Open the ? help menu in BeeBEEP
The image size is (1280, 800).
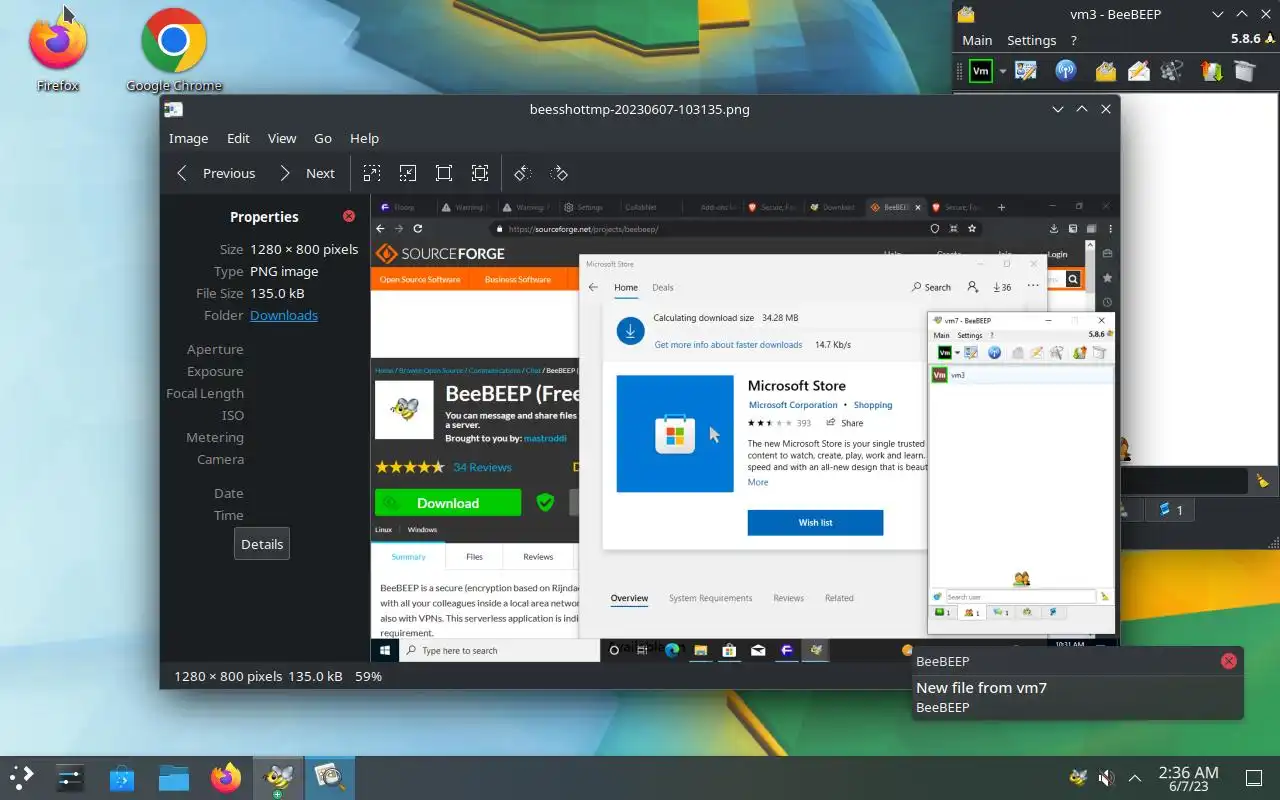[x=1074, y=40]
